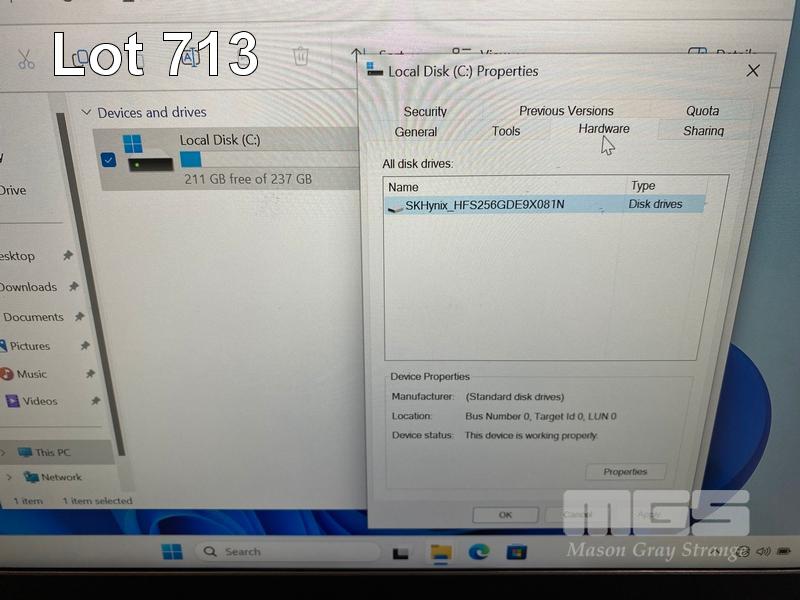800x600 pixels.
Task: Open Microsoft Store from the taskbar
Action: [x=516, y=553]
